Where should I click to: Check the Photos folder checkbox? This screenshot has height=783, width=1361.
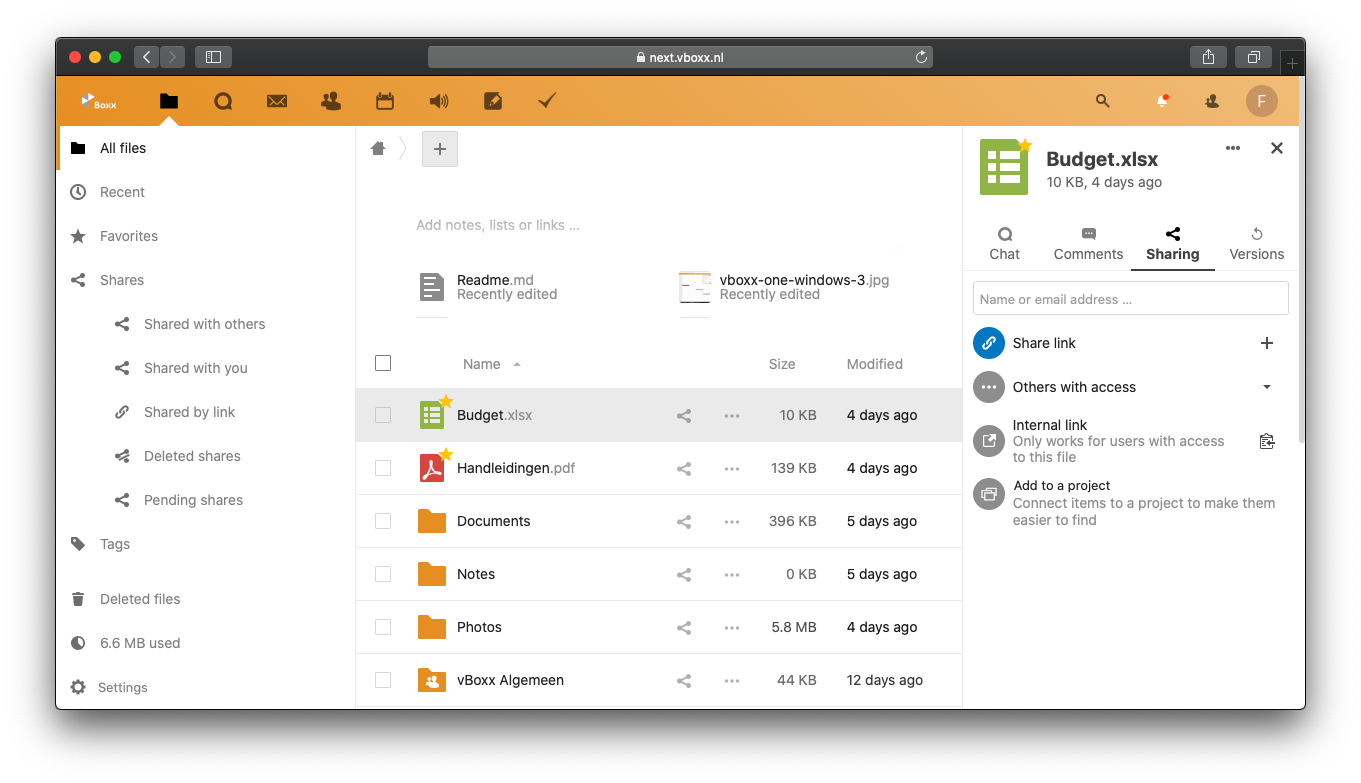[383, 627]
